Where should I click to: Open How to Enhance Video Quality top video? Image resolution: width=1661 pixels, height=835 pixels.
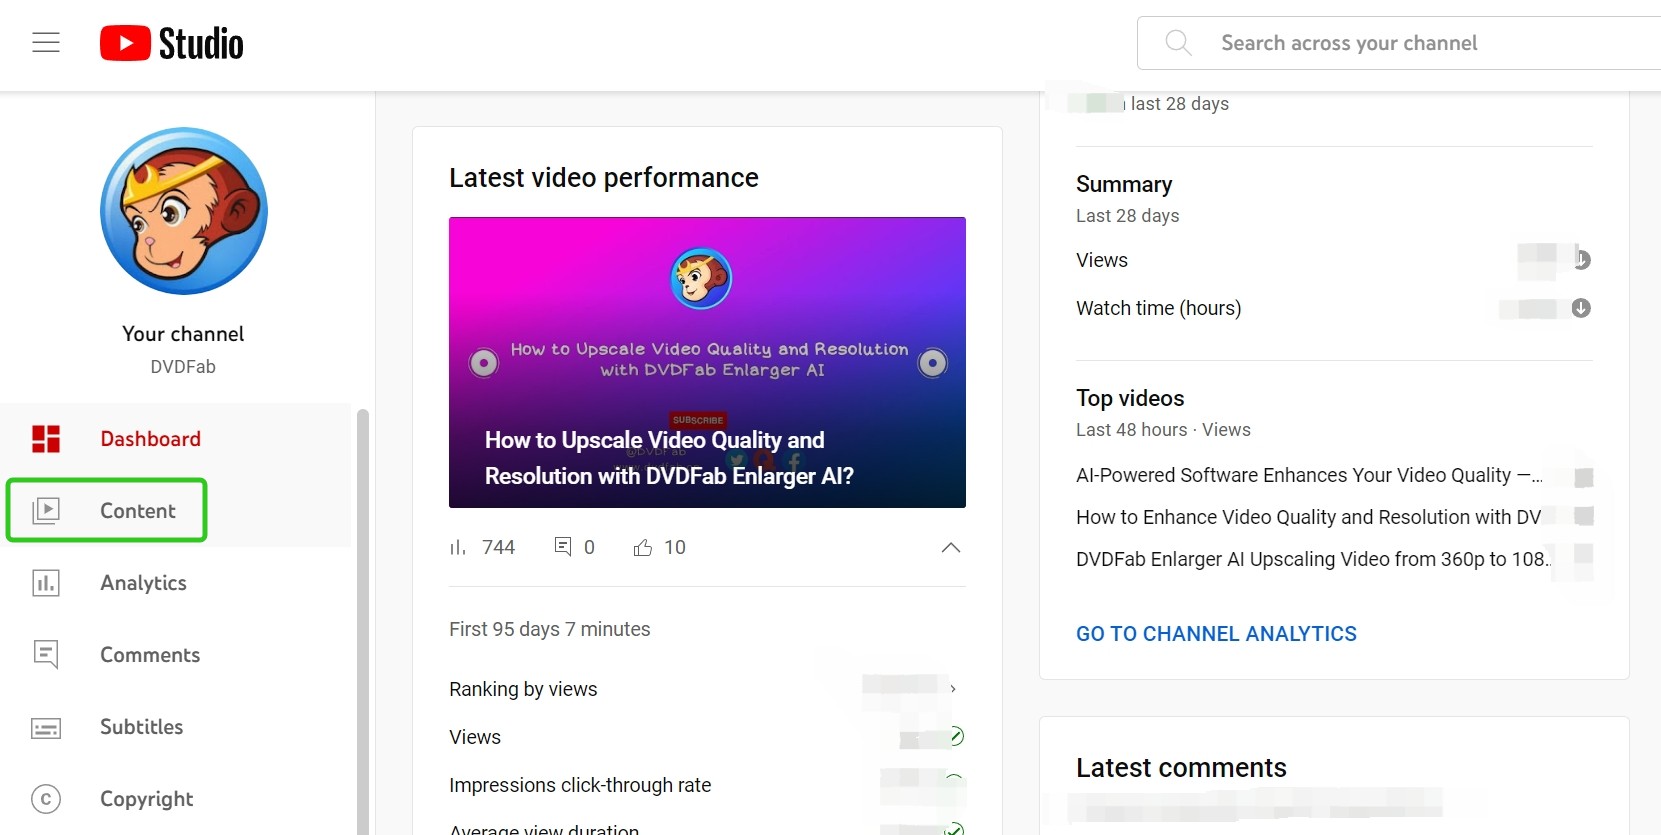1309,517
